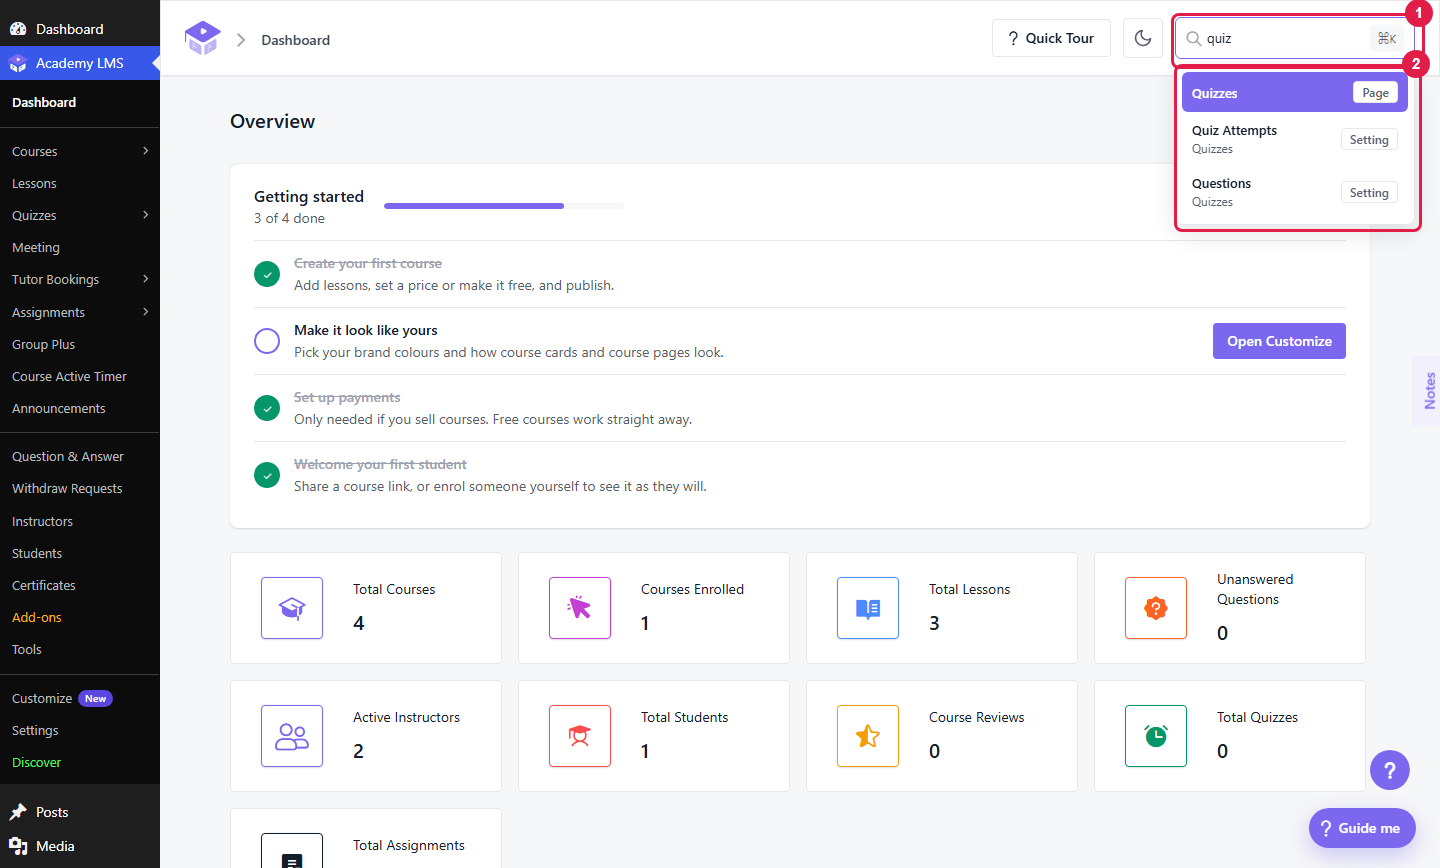Select the Quizzes page search result
The image size is (1440, 868).
[x=1295, y=93]
